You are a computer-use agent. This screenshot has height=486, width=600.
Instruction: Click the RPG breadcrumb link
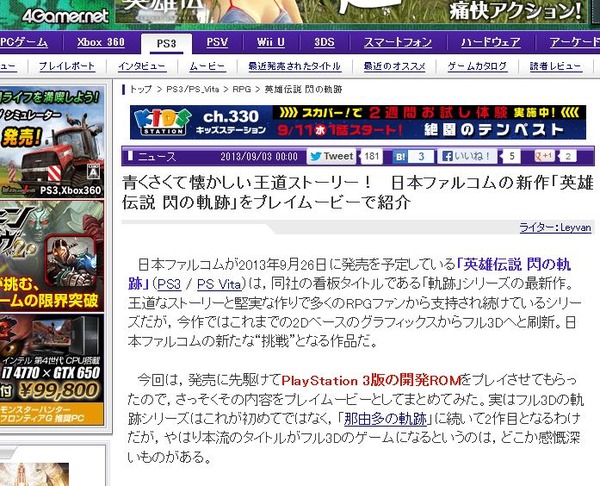242,89
